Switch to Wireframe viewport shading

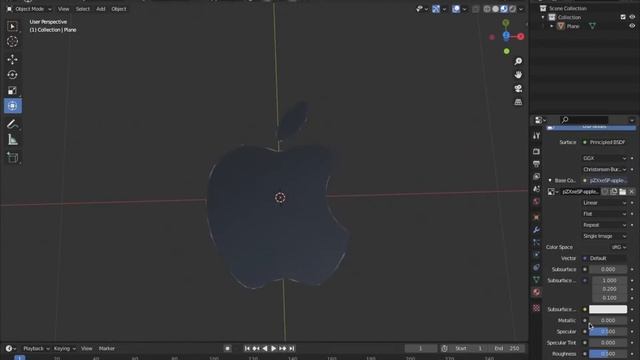(487, 9)
